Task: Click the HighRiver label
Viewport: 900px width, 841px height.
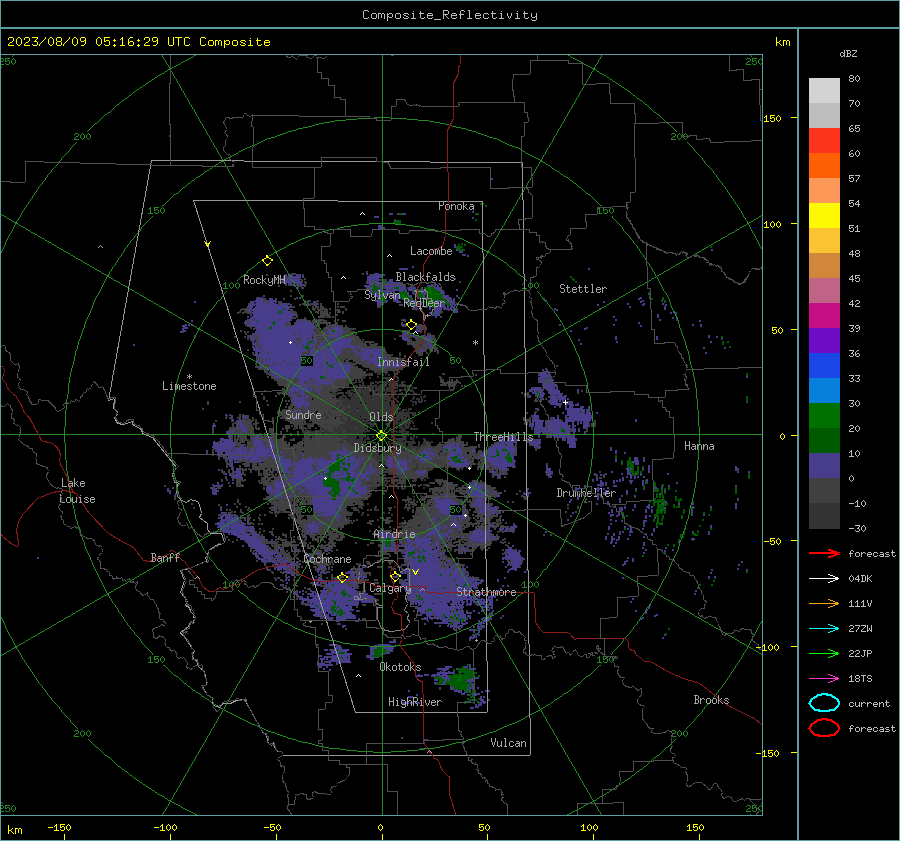Action: pyautogui.click(x=415, y=702)
